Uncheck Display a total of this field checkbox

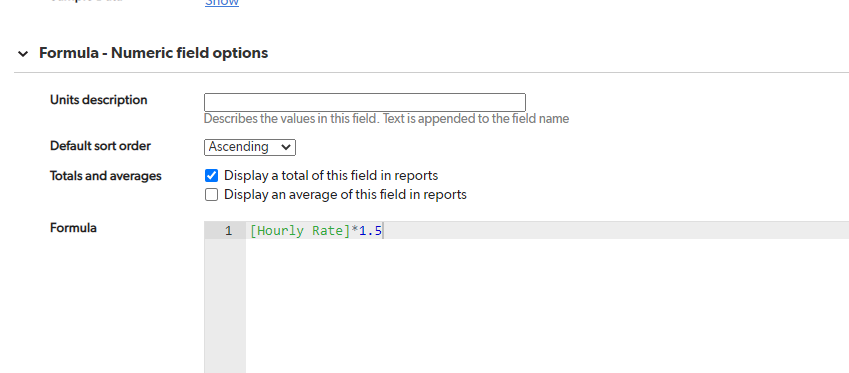(211, 176)
